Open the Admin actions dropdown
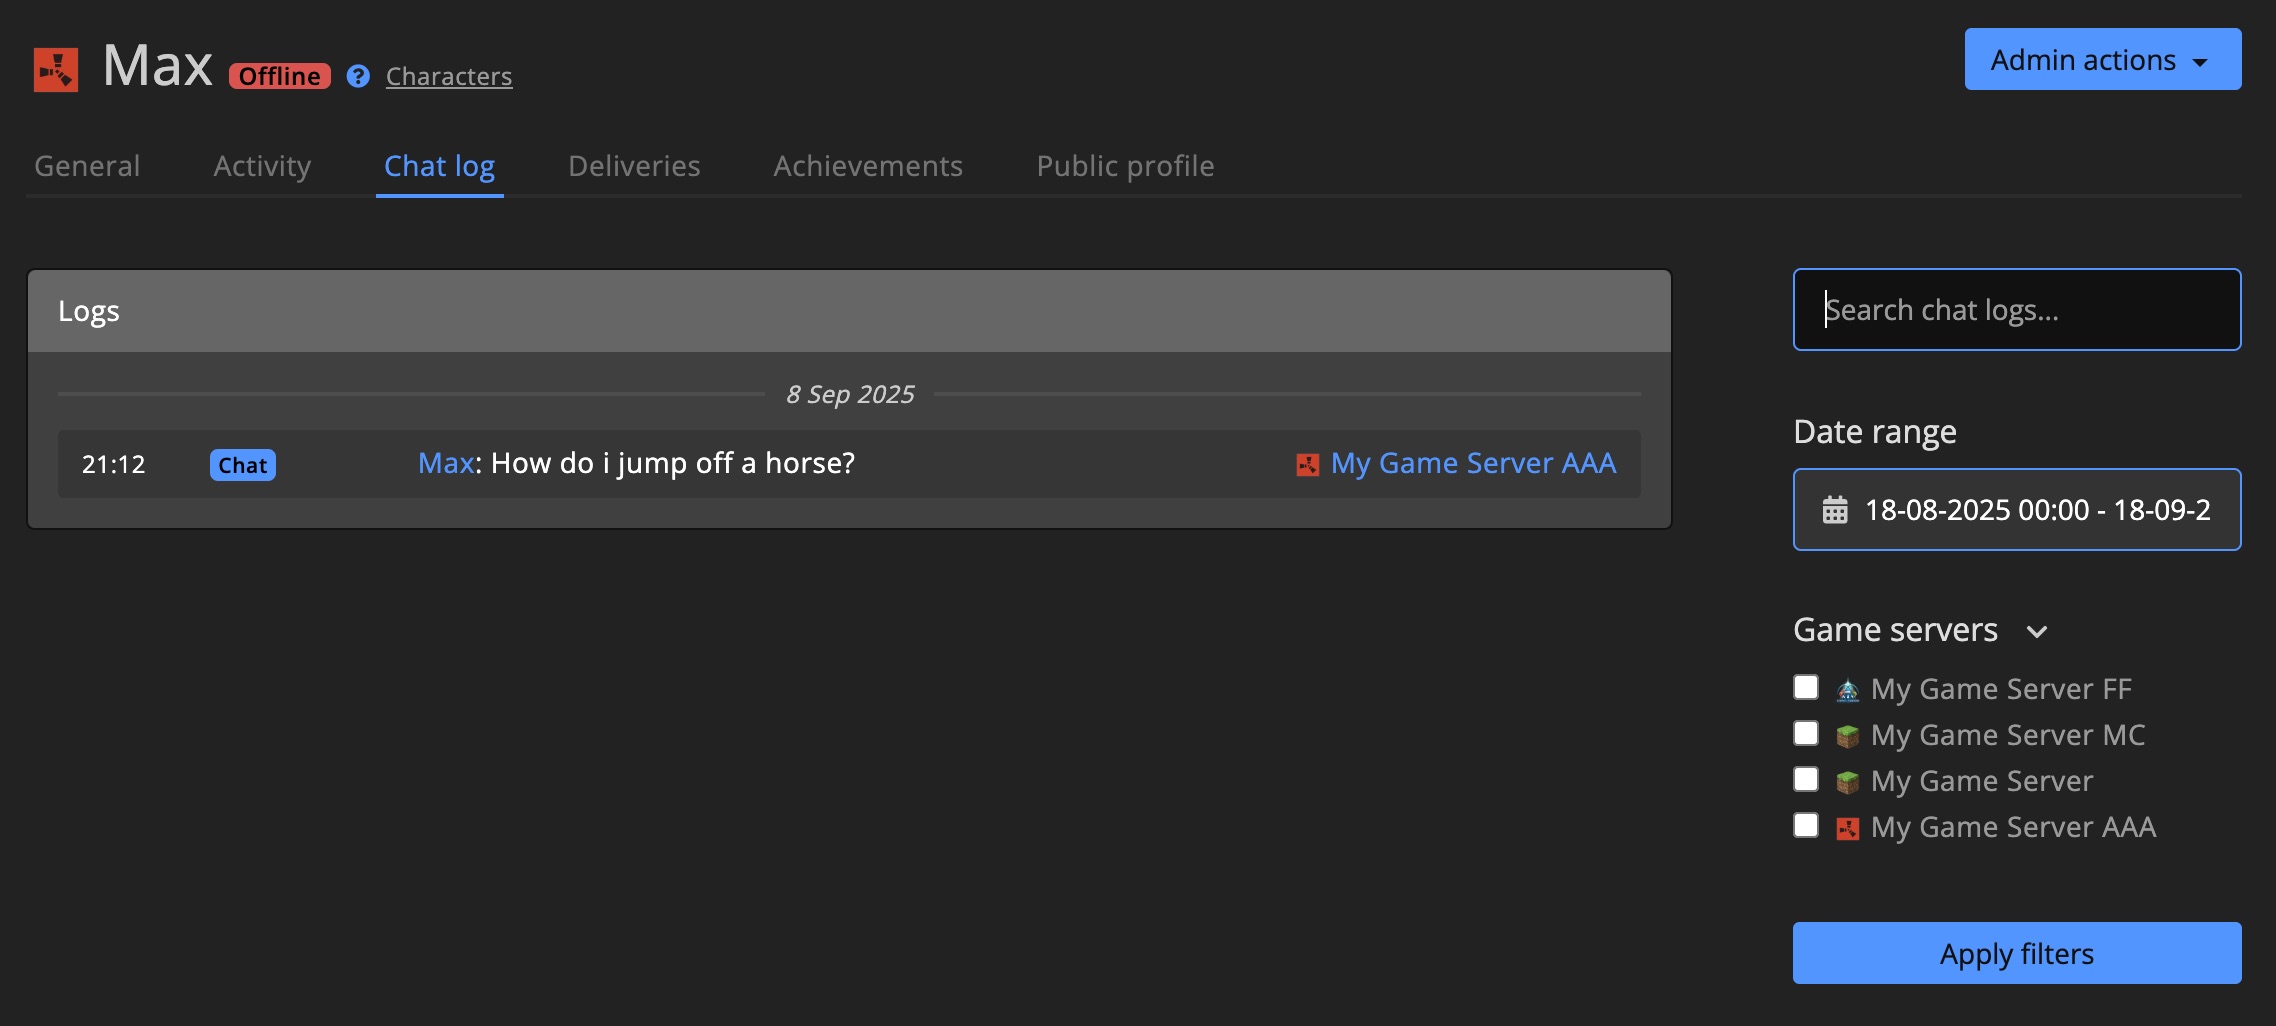This screenshot has width=2276, height=1026. point(2102,60)
